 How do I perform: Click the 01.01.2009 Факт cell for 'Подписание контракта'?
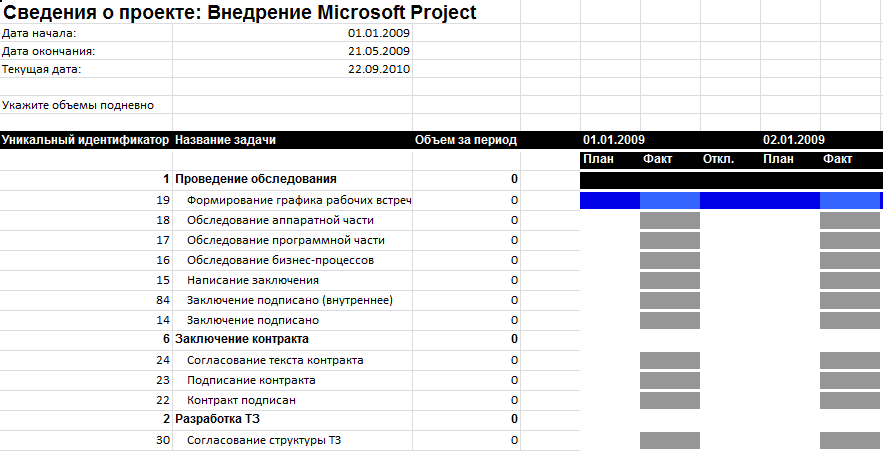tap(670, 380)
